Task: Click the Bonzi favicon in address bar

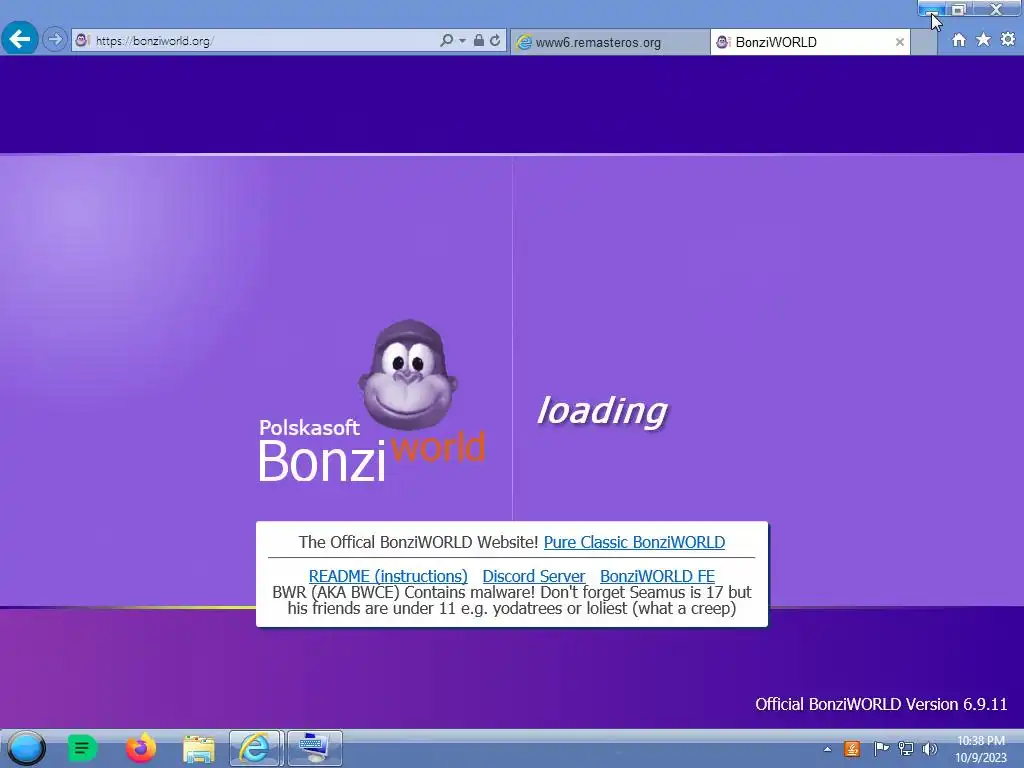Action: click(x=82, y=40)
